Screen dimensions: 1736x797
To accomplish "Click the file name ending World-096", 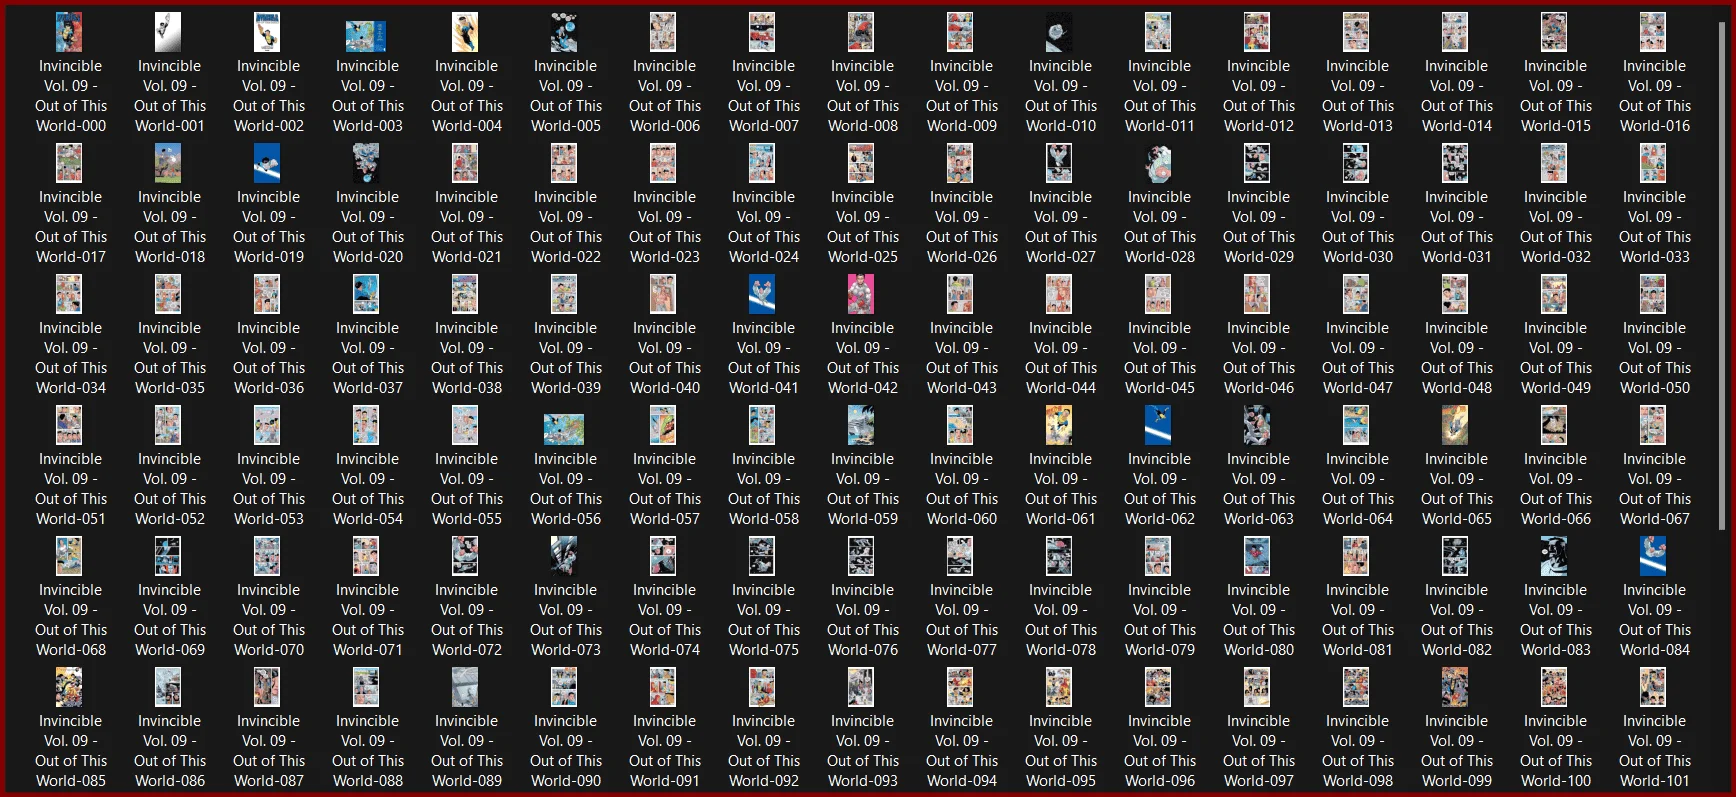I will [1160, 751].
